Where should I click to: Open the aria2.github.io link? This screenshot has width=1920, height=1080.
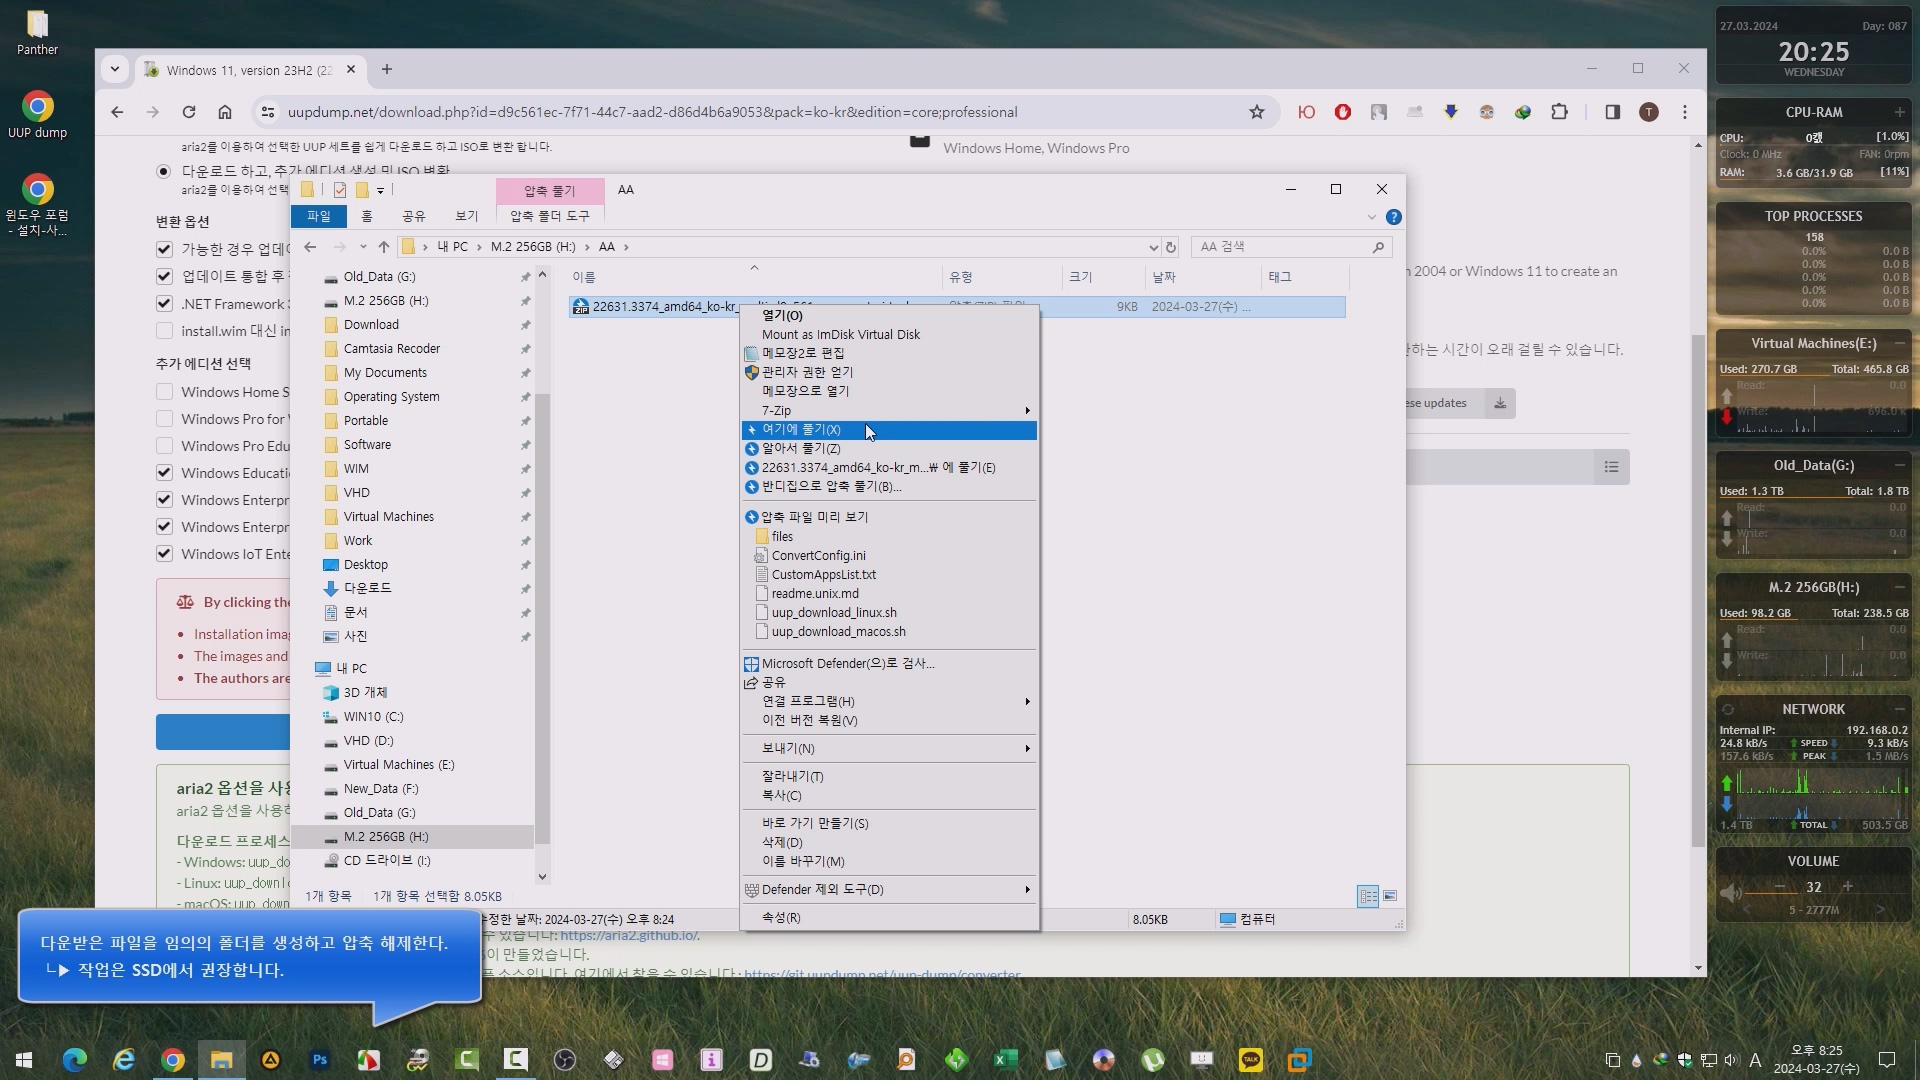pos(629,936)
